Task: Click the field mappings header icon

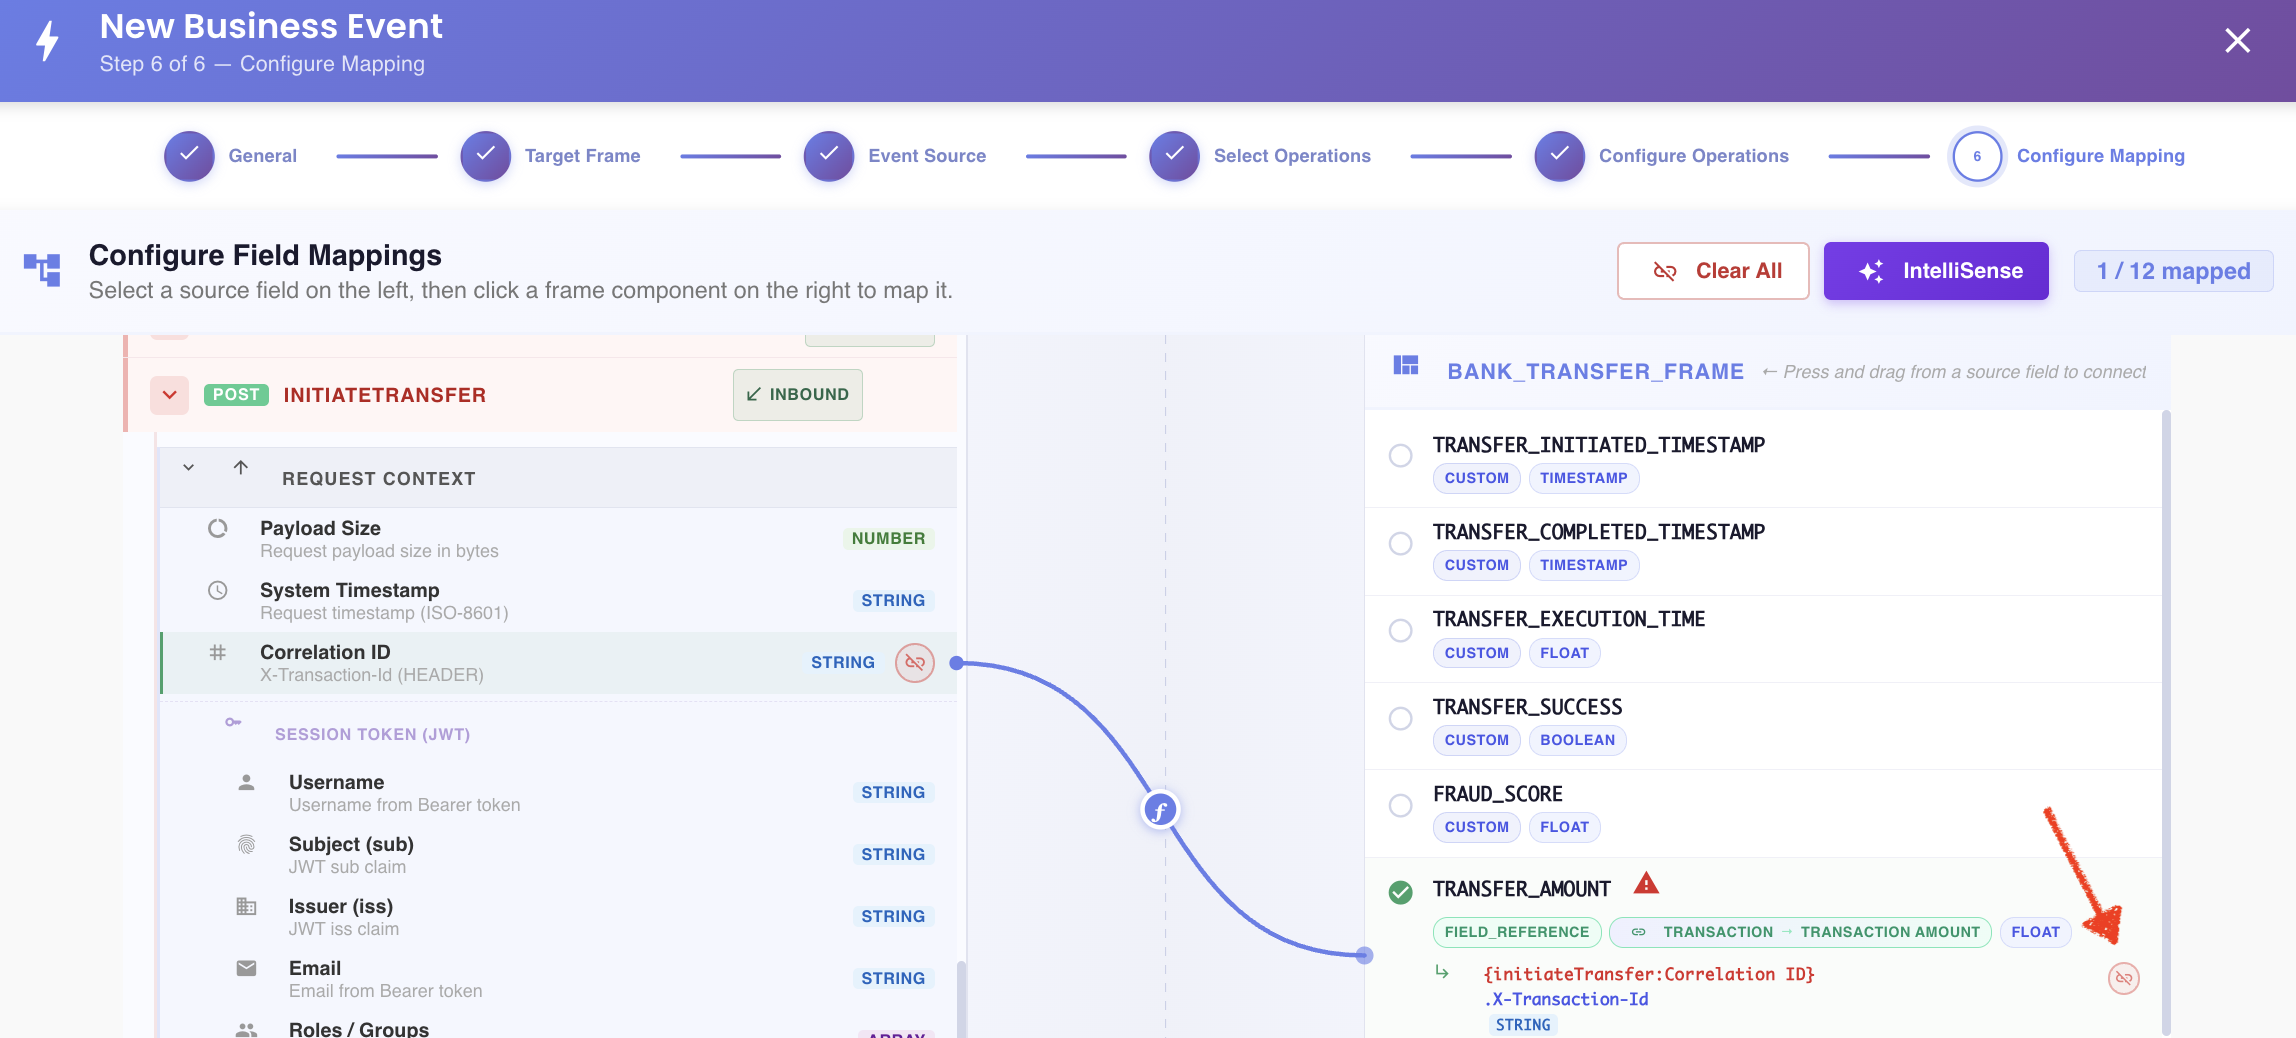Action: click(x=42, y=269)
